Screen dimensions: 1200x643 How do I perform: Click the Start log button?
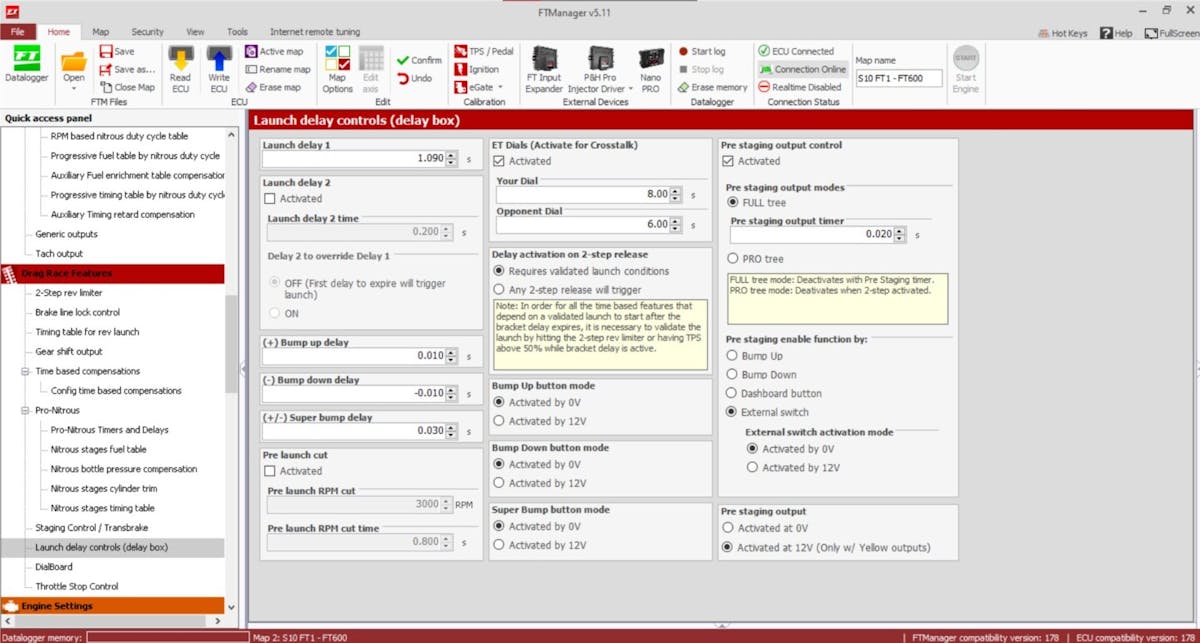pyautogui.click(x=701, y=51)
